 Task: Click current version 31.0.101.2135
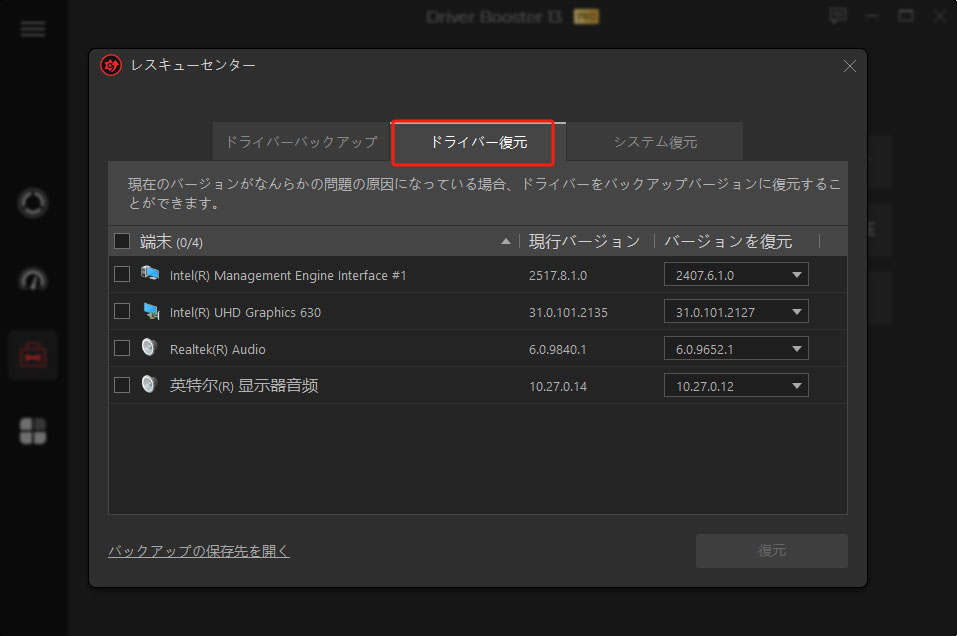pyautogui.click(x=568, y=313)
